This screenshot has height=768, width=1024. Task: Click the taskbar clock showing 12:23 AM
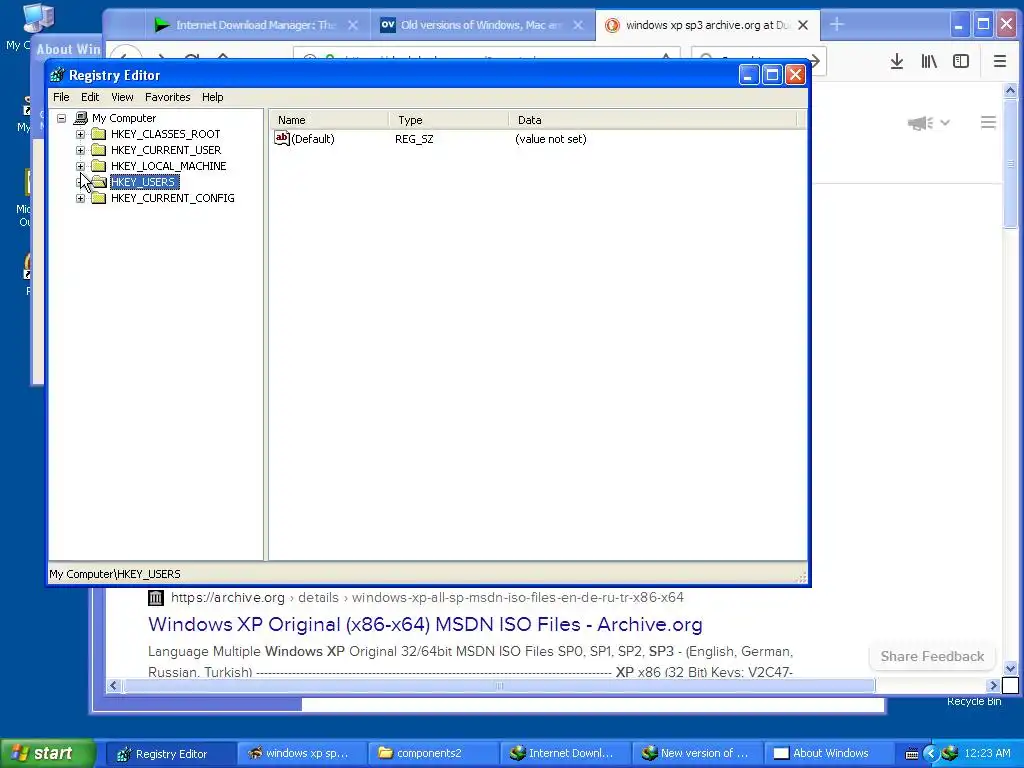[987, 753]
